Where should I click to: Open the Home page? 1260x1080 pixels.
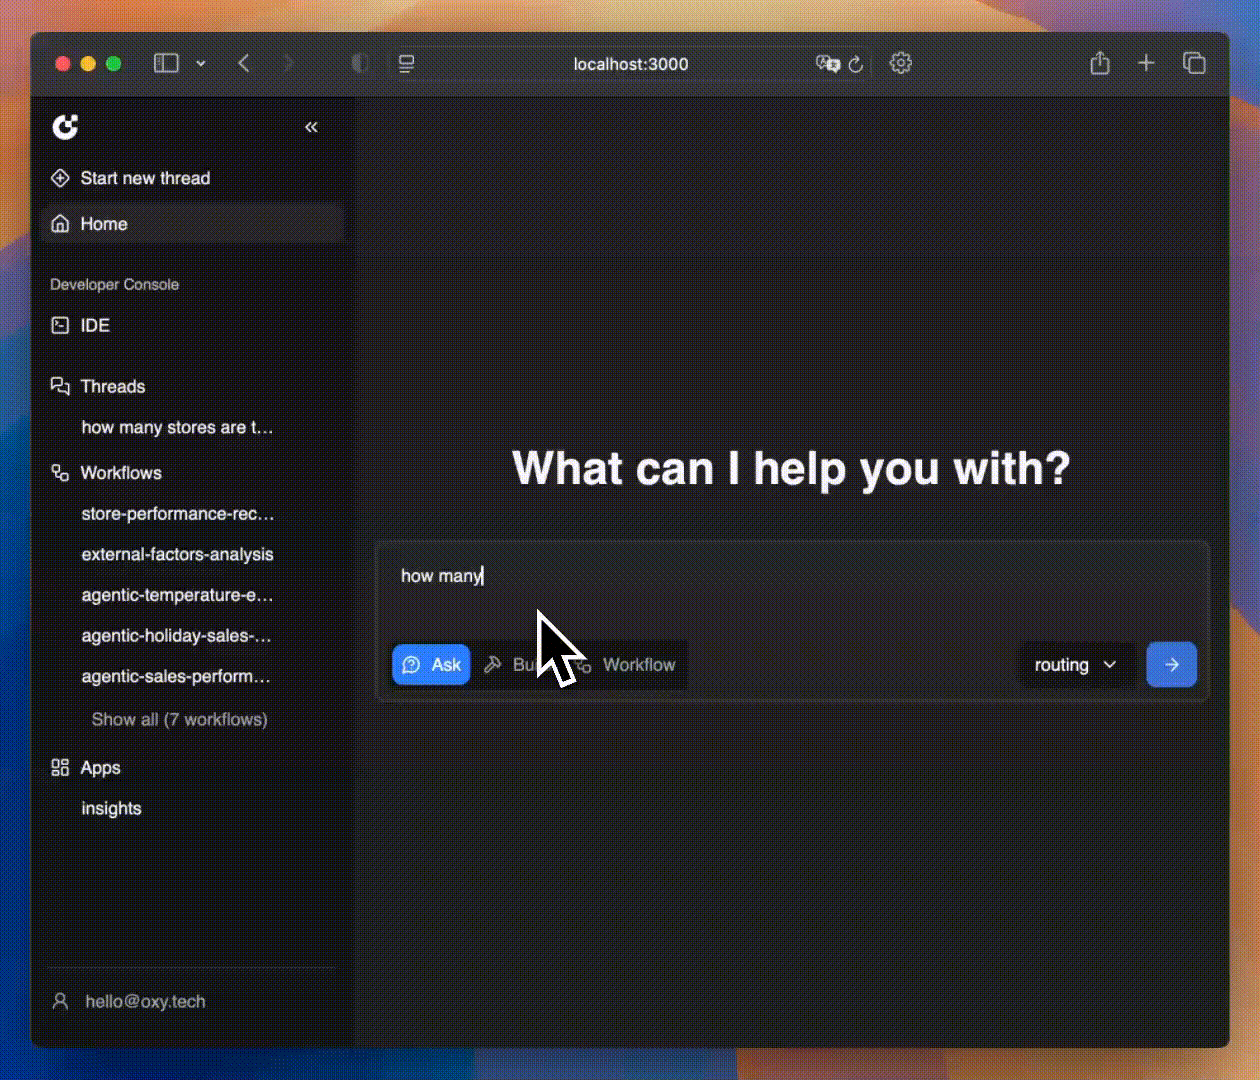tap(193, 224)
